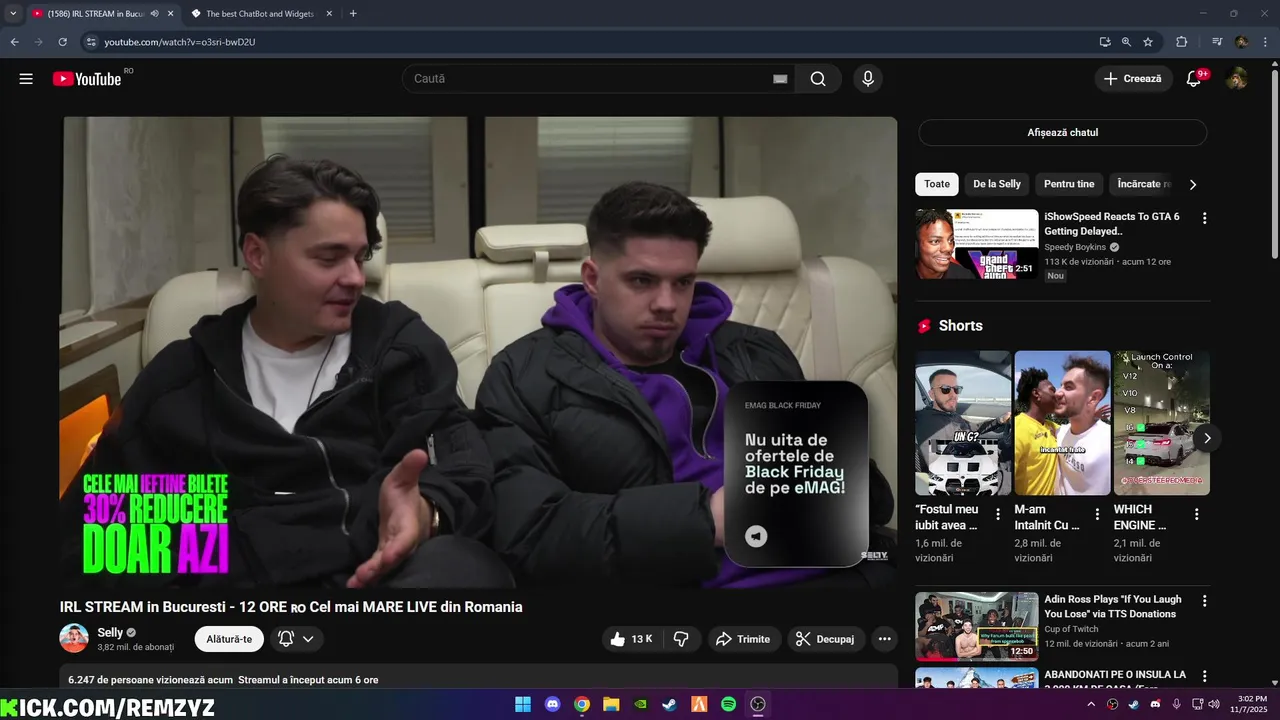
Task: Open Steam from the taskbar
Action: point(669,704)
